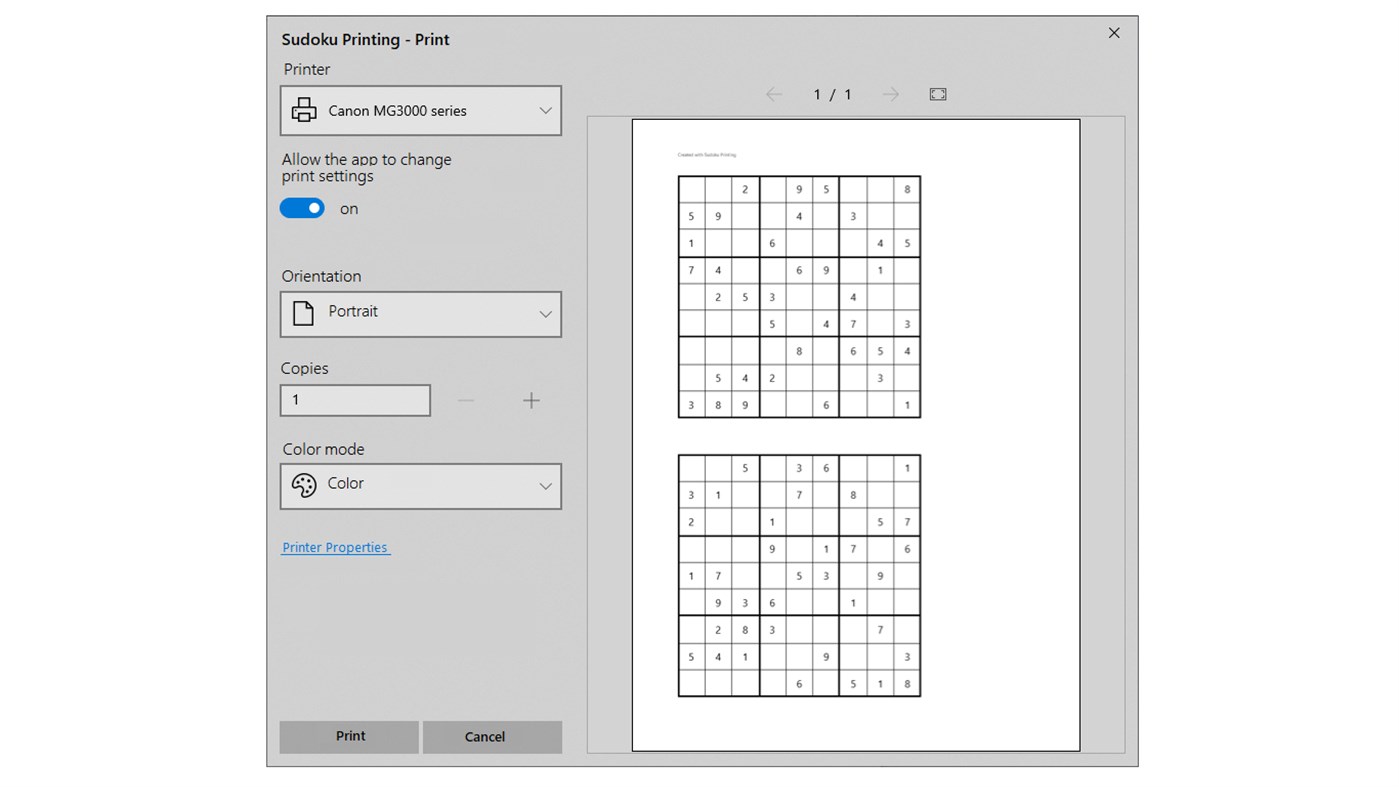Click the printer icon beside Canon MG3000
Screen dimensions: 1399x787
pos(303,110)
